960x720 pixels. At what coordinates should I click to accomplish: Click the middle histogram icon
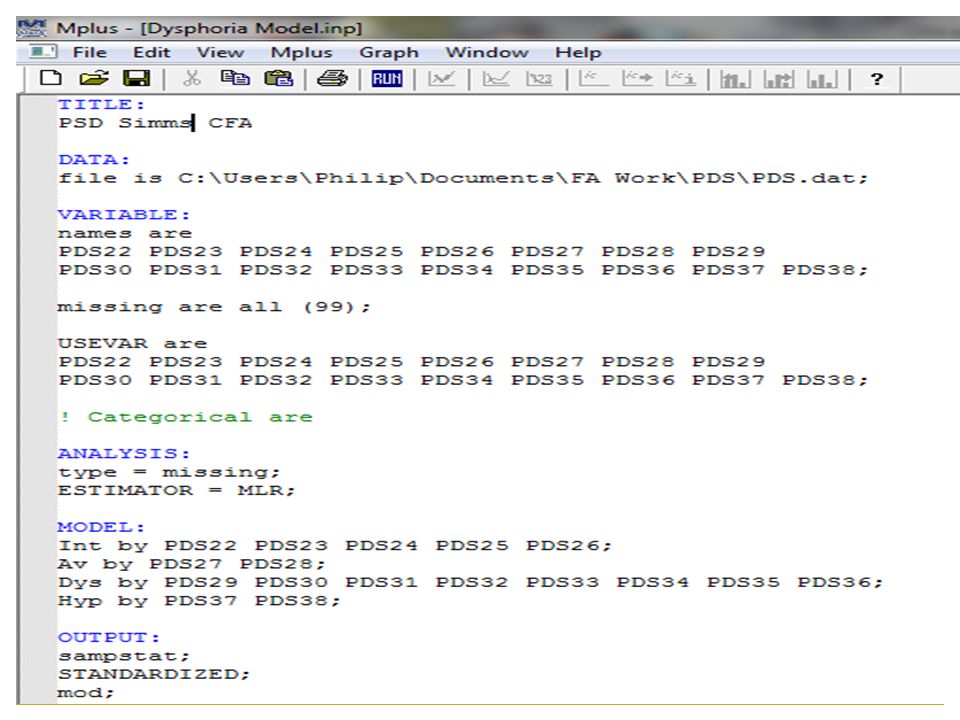point(779,79)
